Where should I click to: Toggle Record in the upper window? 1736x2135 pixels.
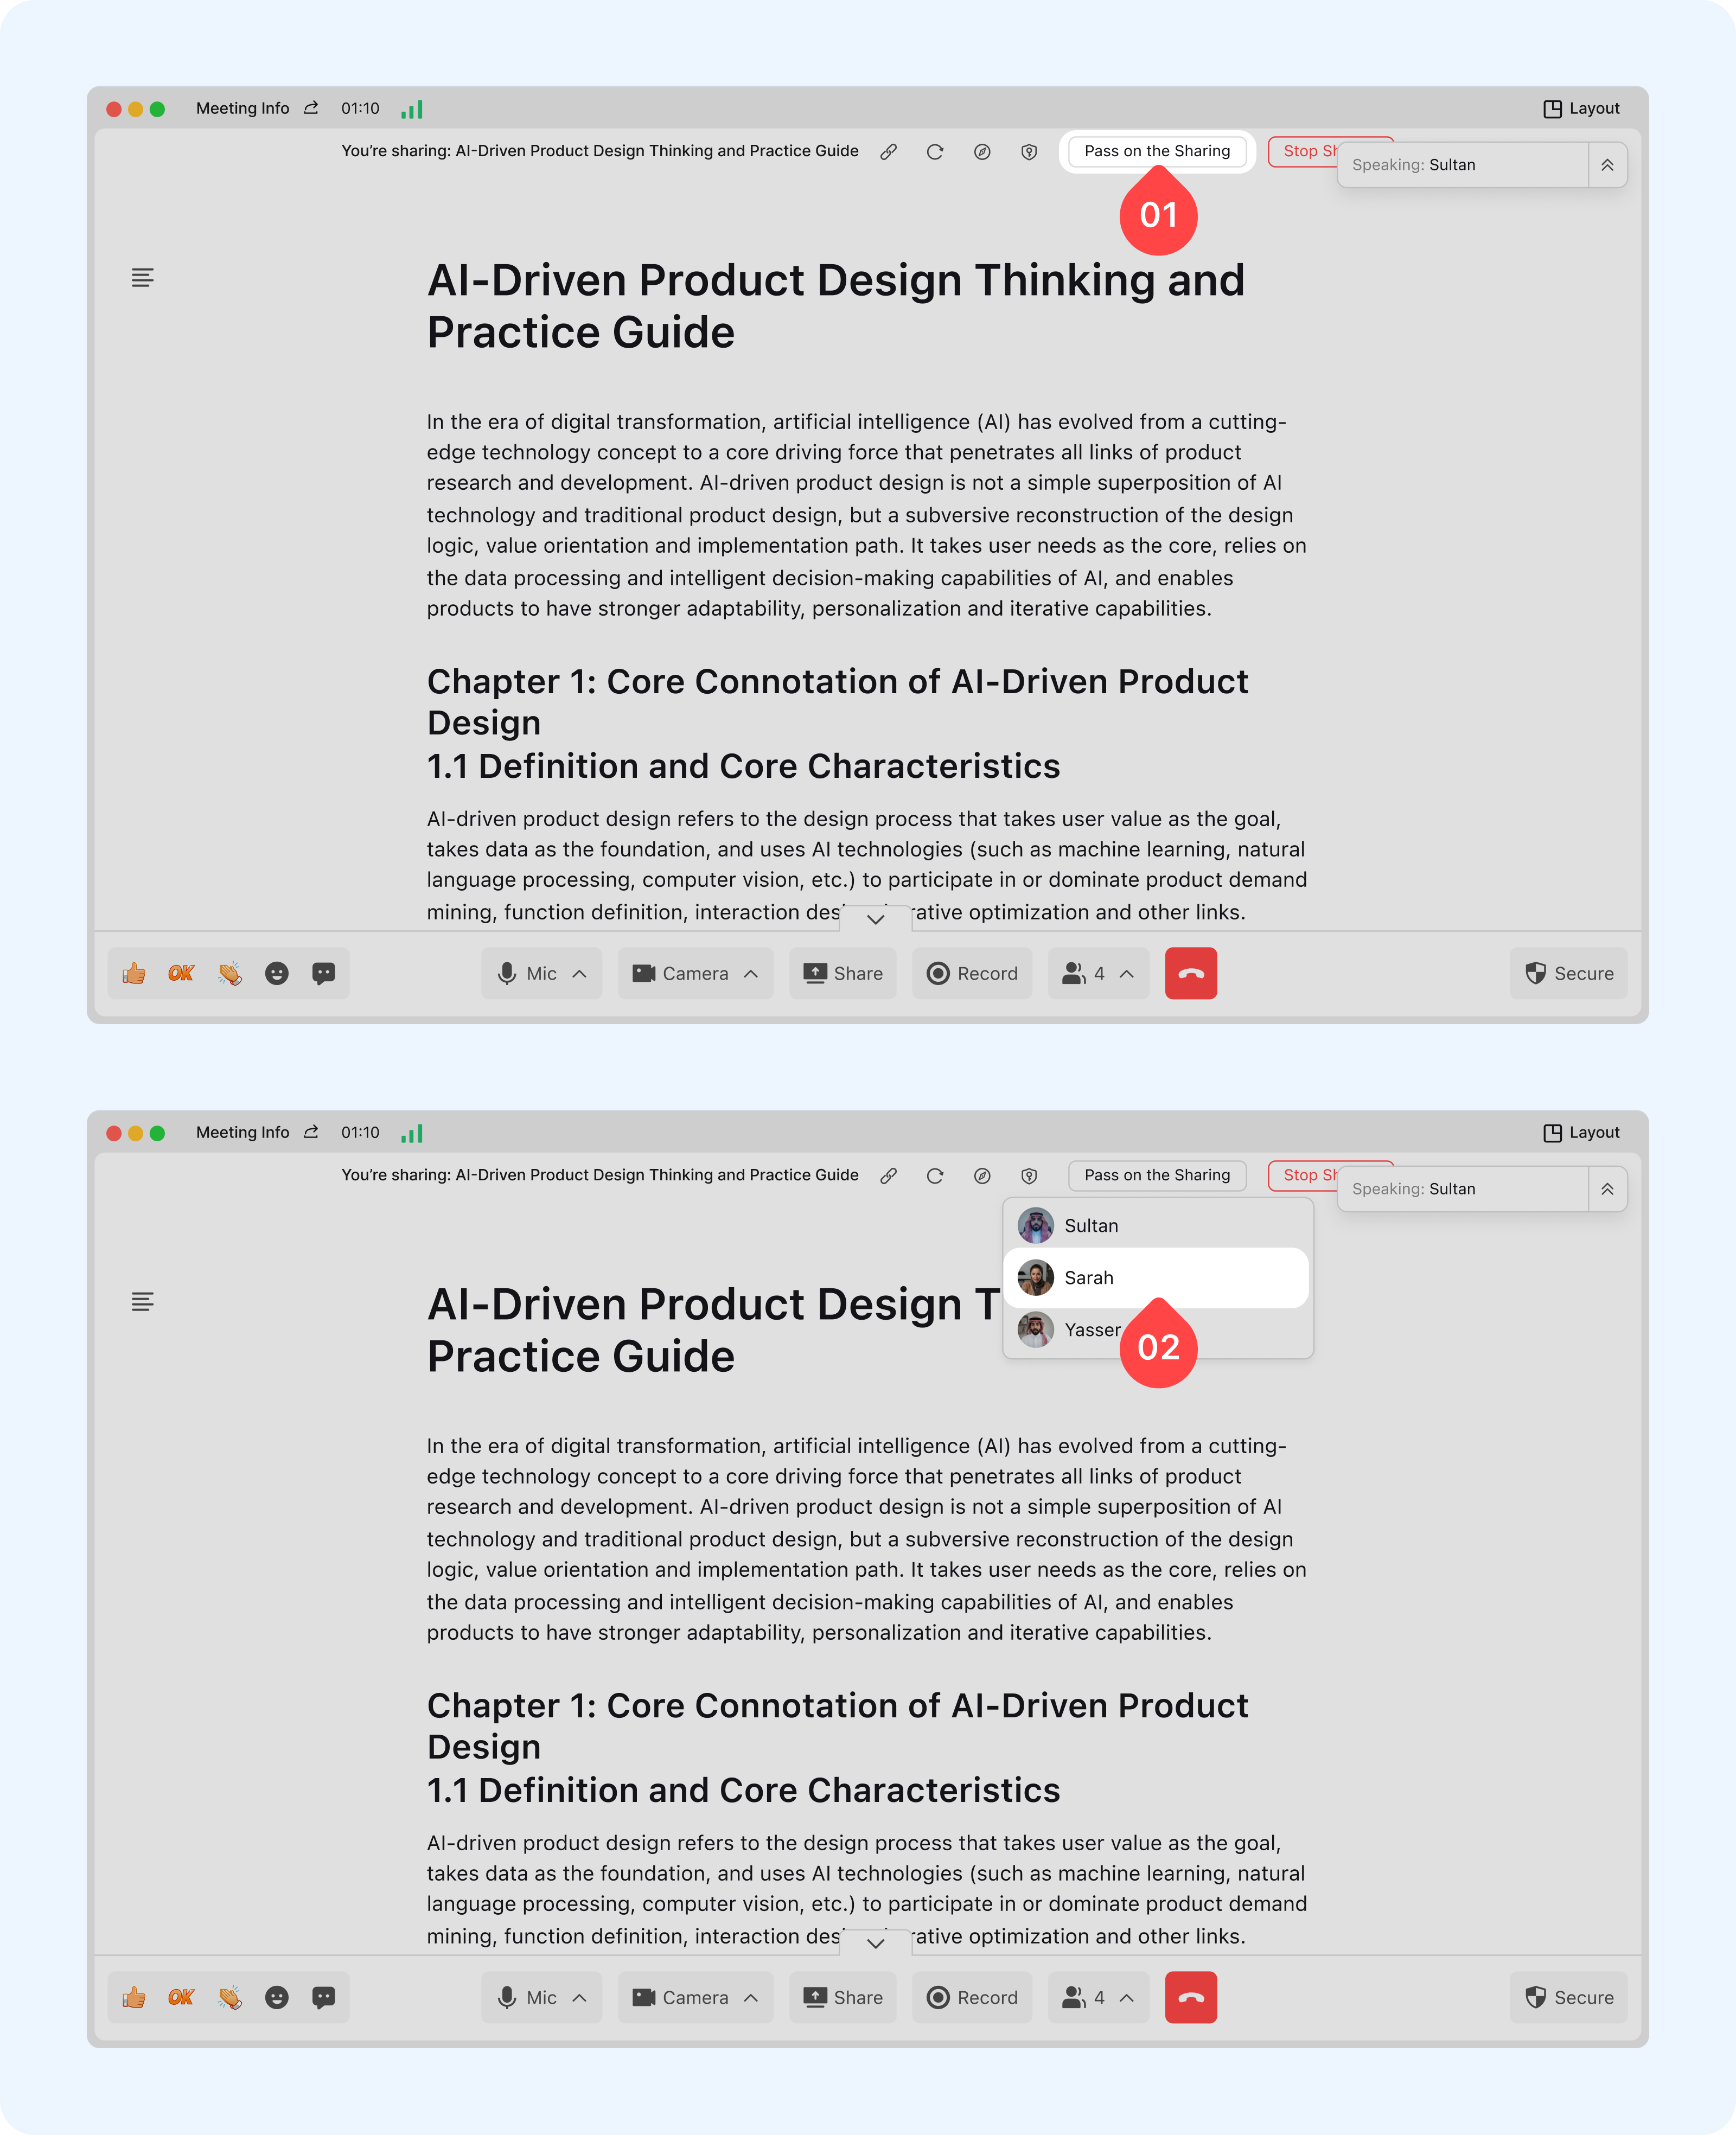click(972, 973)
